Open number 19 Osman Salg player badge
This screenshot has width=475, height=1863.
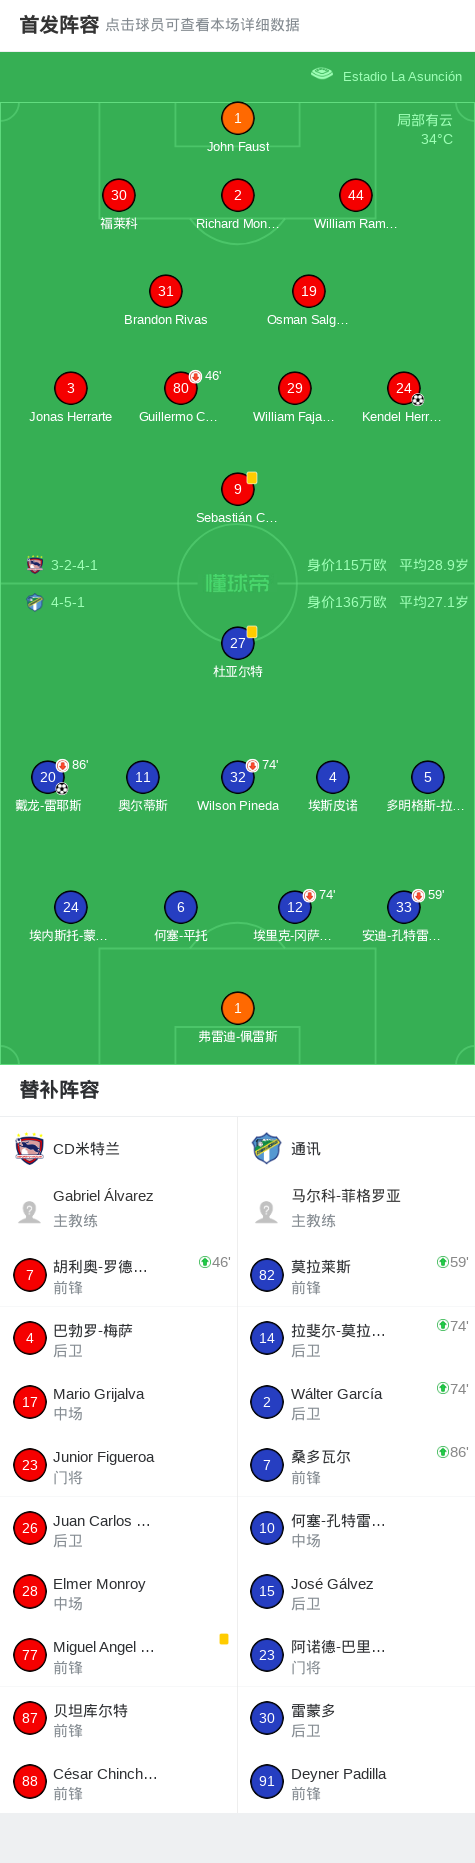(x=308, y=291)
